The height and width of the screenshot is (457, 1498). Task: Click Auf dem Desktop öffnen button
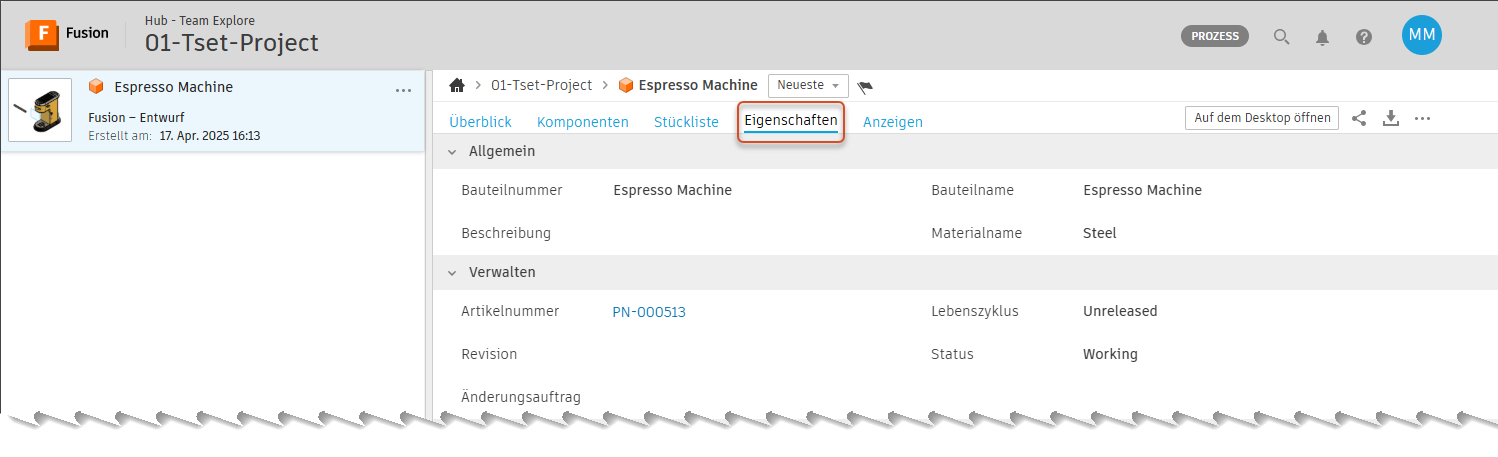[x=1262, y=118]
